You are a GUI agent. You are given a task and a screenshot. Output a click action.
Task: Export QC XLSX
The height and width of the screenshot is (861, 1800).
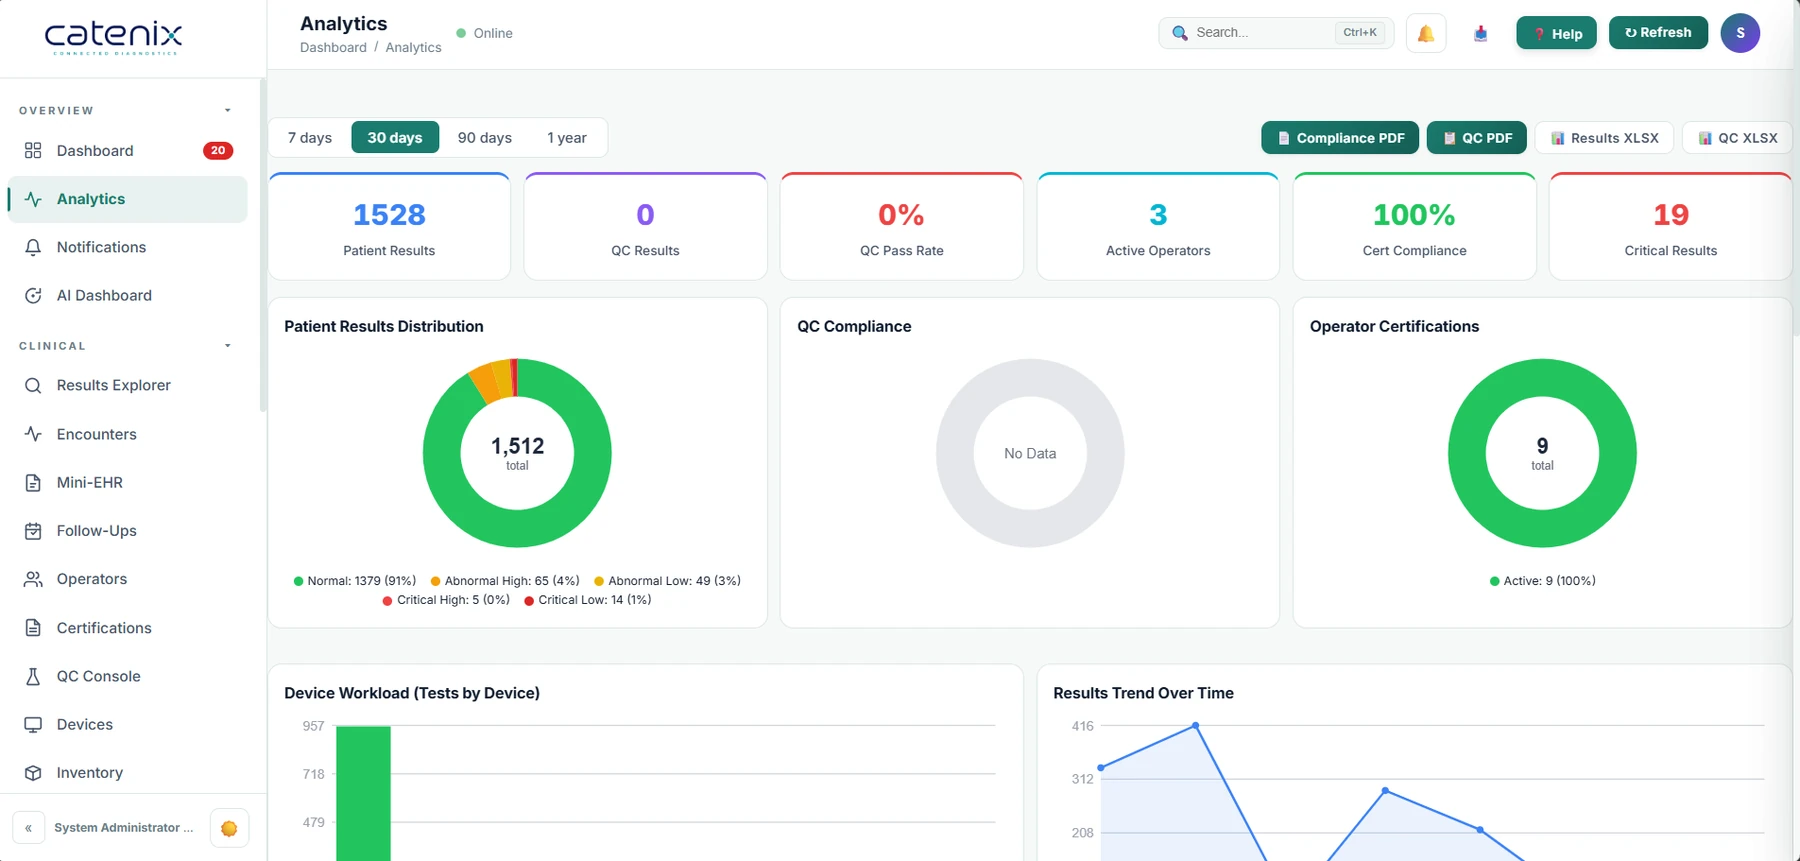[x=1737, y=138]
